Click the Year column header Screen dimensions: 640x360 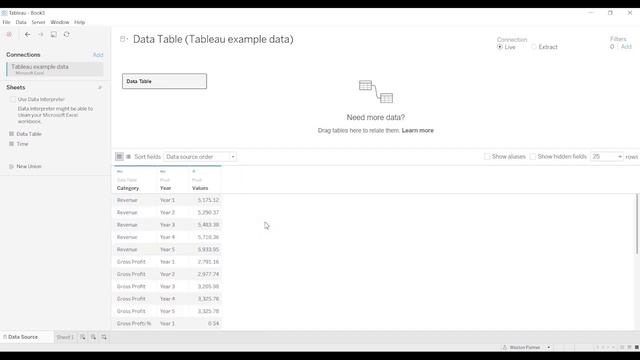pyautogui.click(x=165, y=188)
